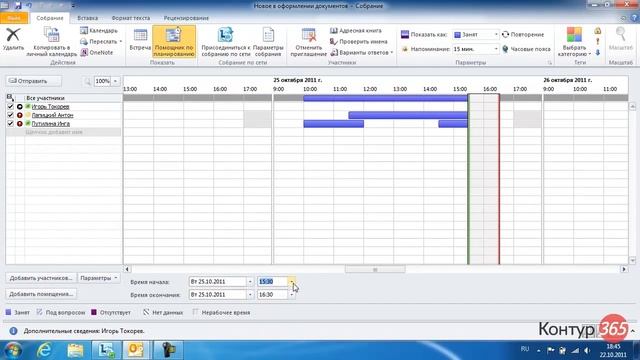Click attendee name Игорь Токарев link

(x=50, y=107)
